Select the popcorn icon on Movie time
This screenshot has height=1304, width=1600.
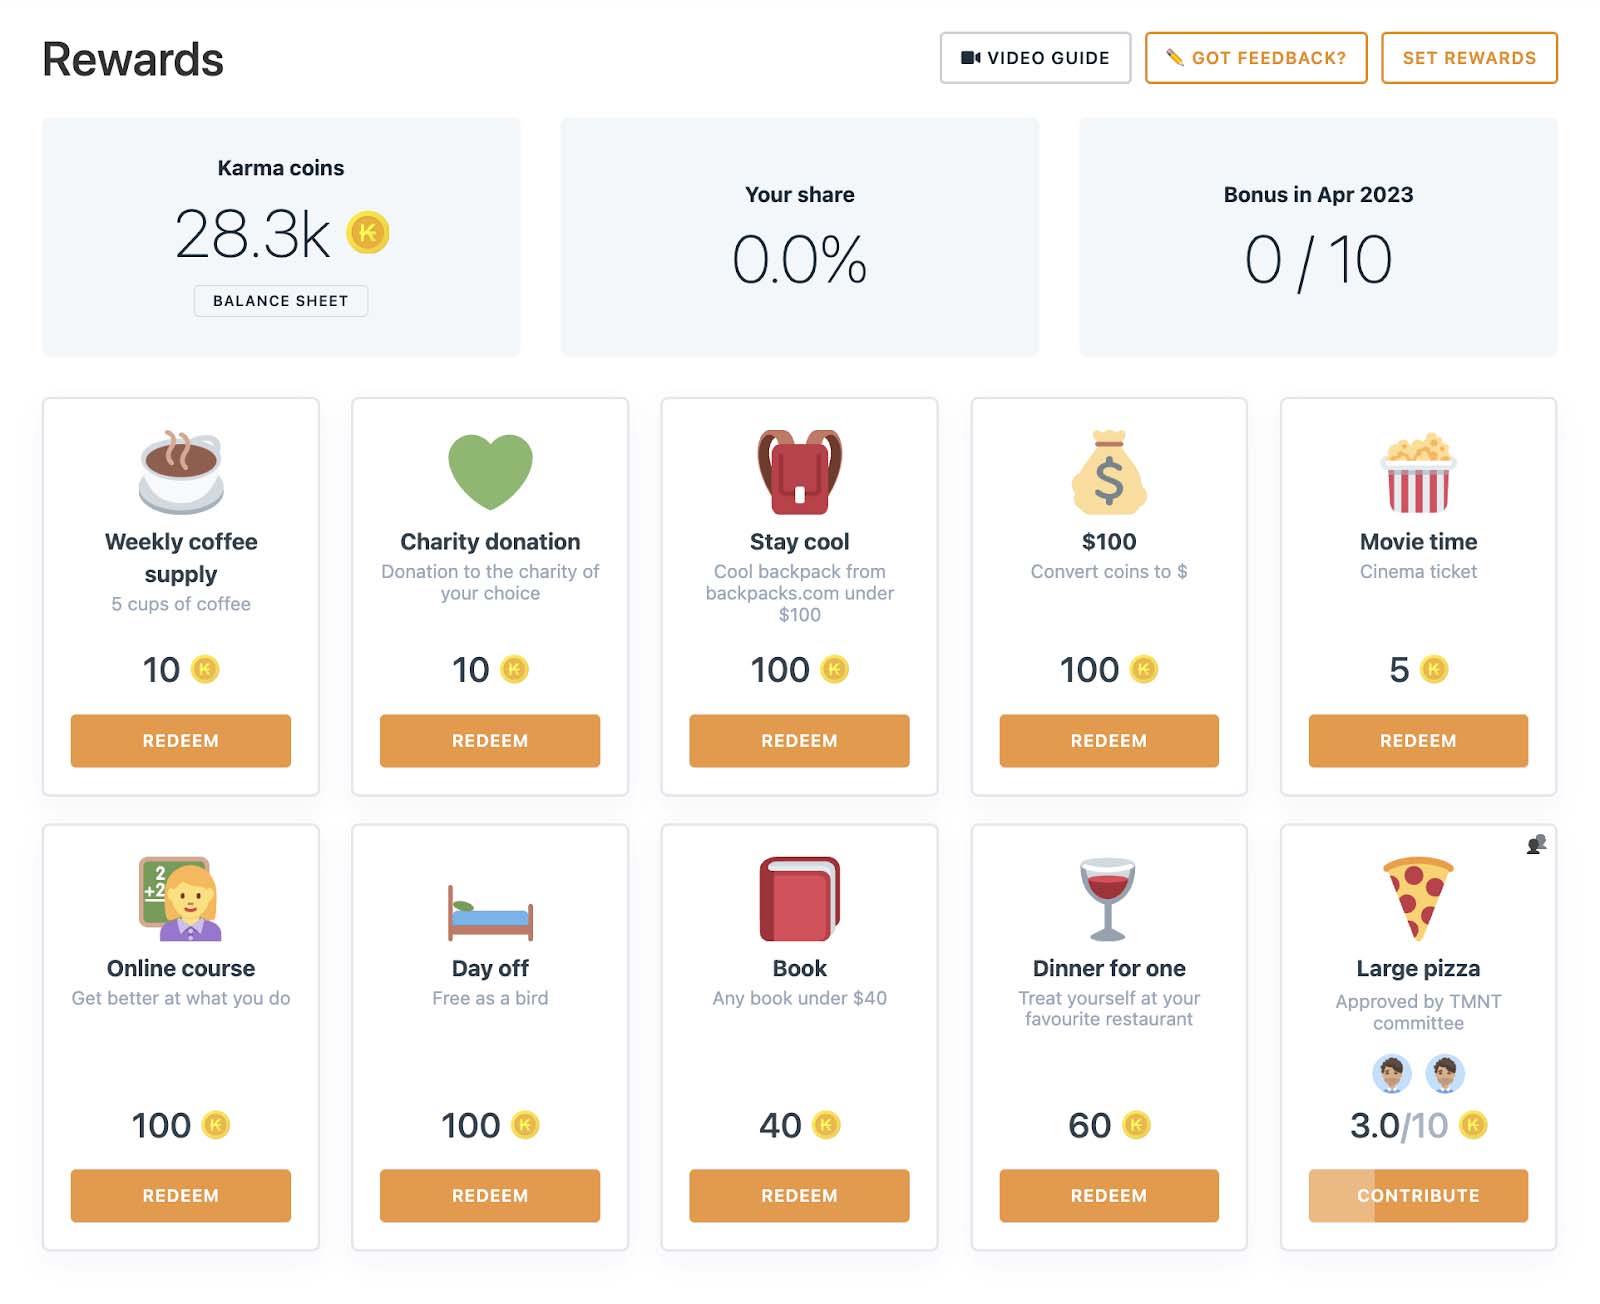(x=1417, y=470)
